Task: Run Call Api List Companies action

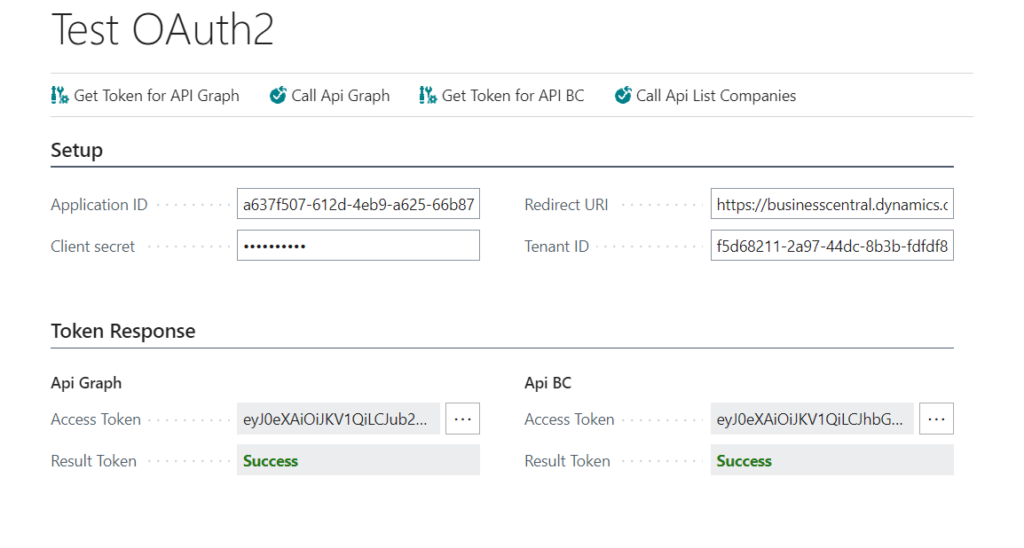Action: [x=705, y=95]
